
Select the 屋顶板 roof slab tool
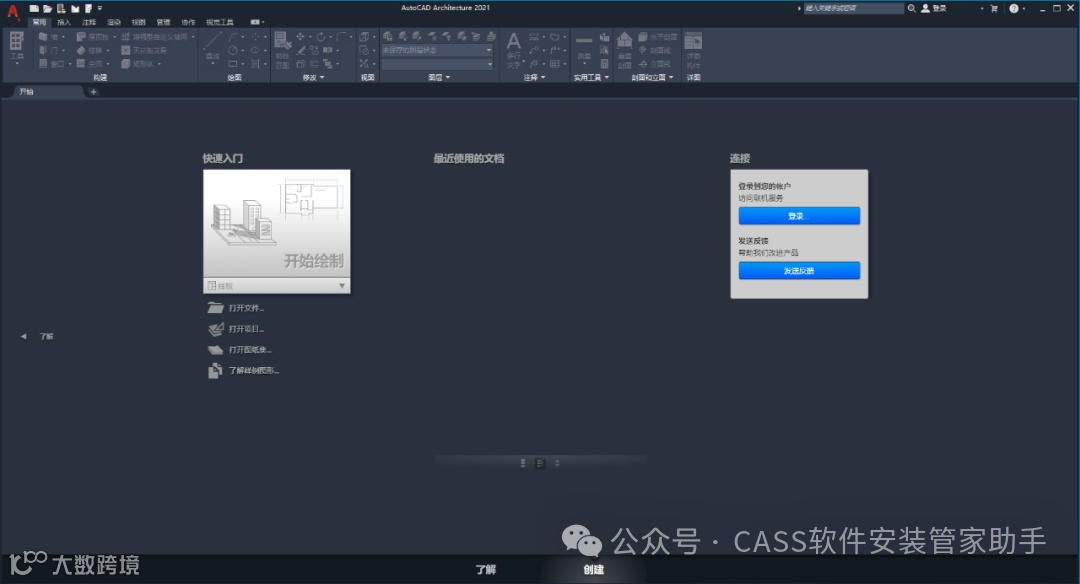point(94,36)
